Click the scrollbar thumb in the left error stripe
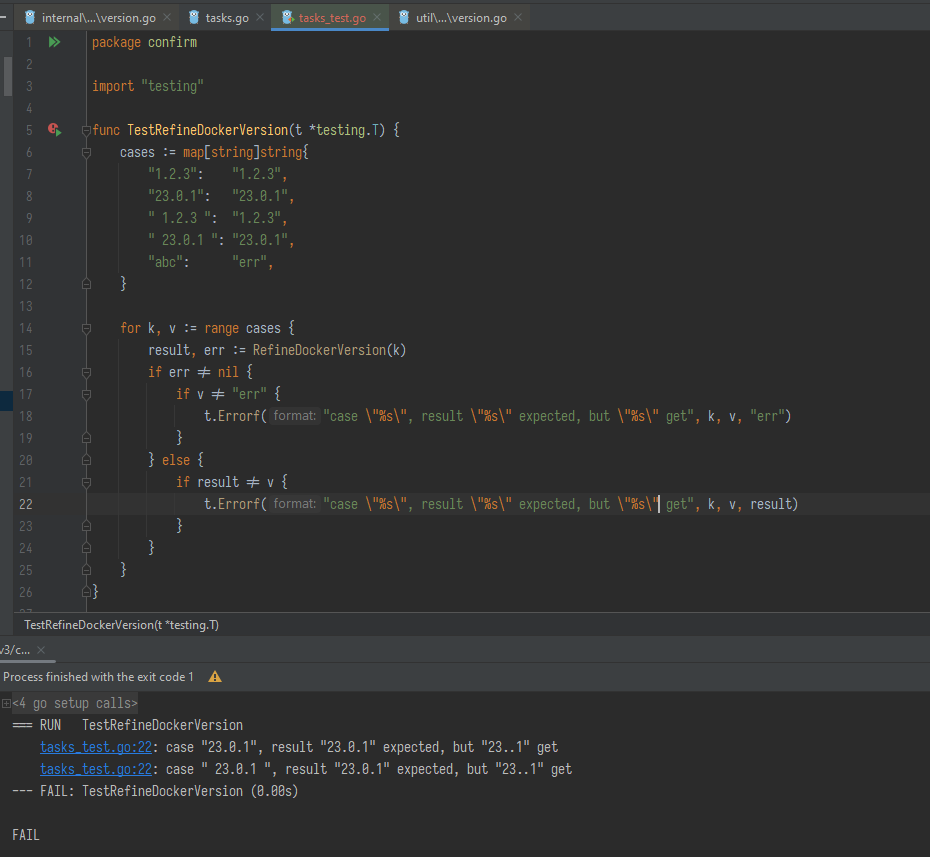 coord(6,75)
